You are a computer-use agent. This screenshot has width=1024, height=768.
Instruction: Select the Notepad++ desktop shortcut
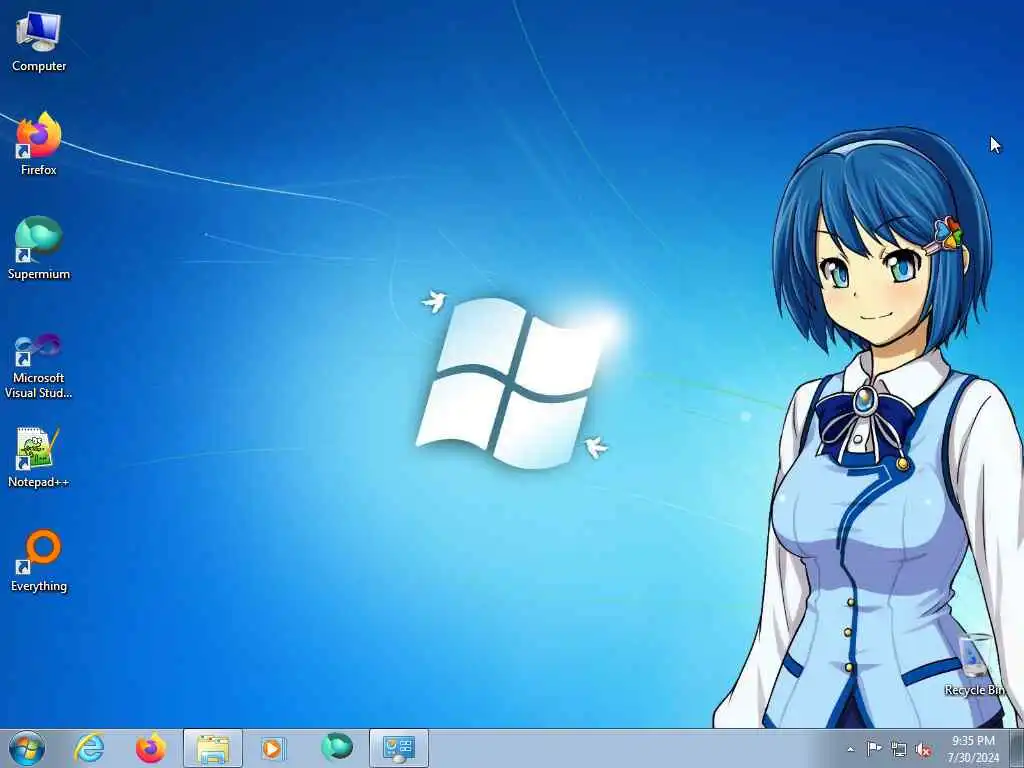39,457
